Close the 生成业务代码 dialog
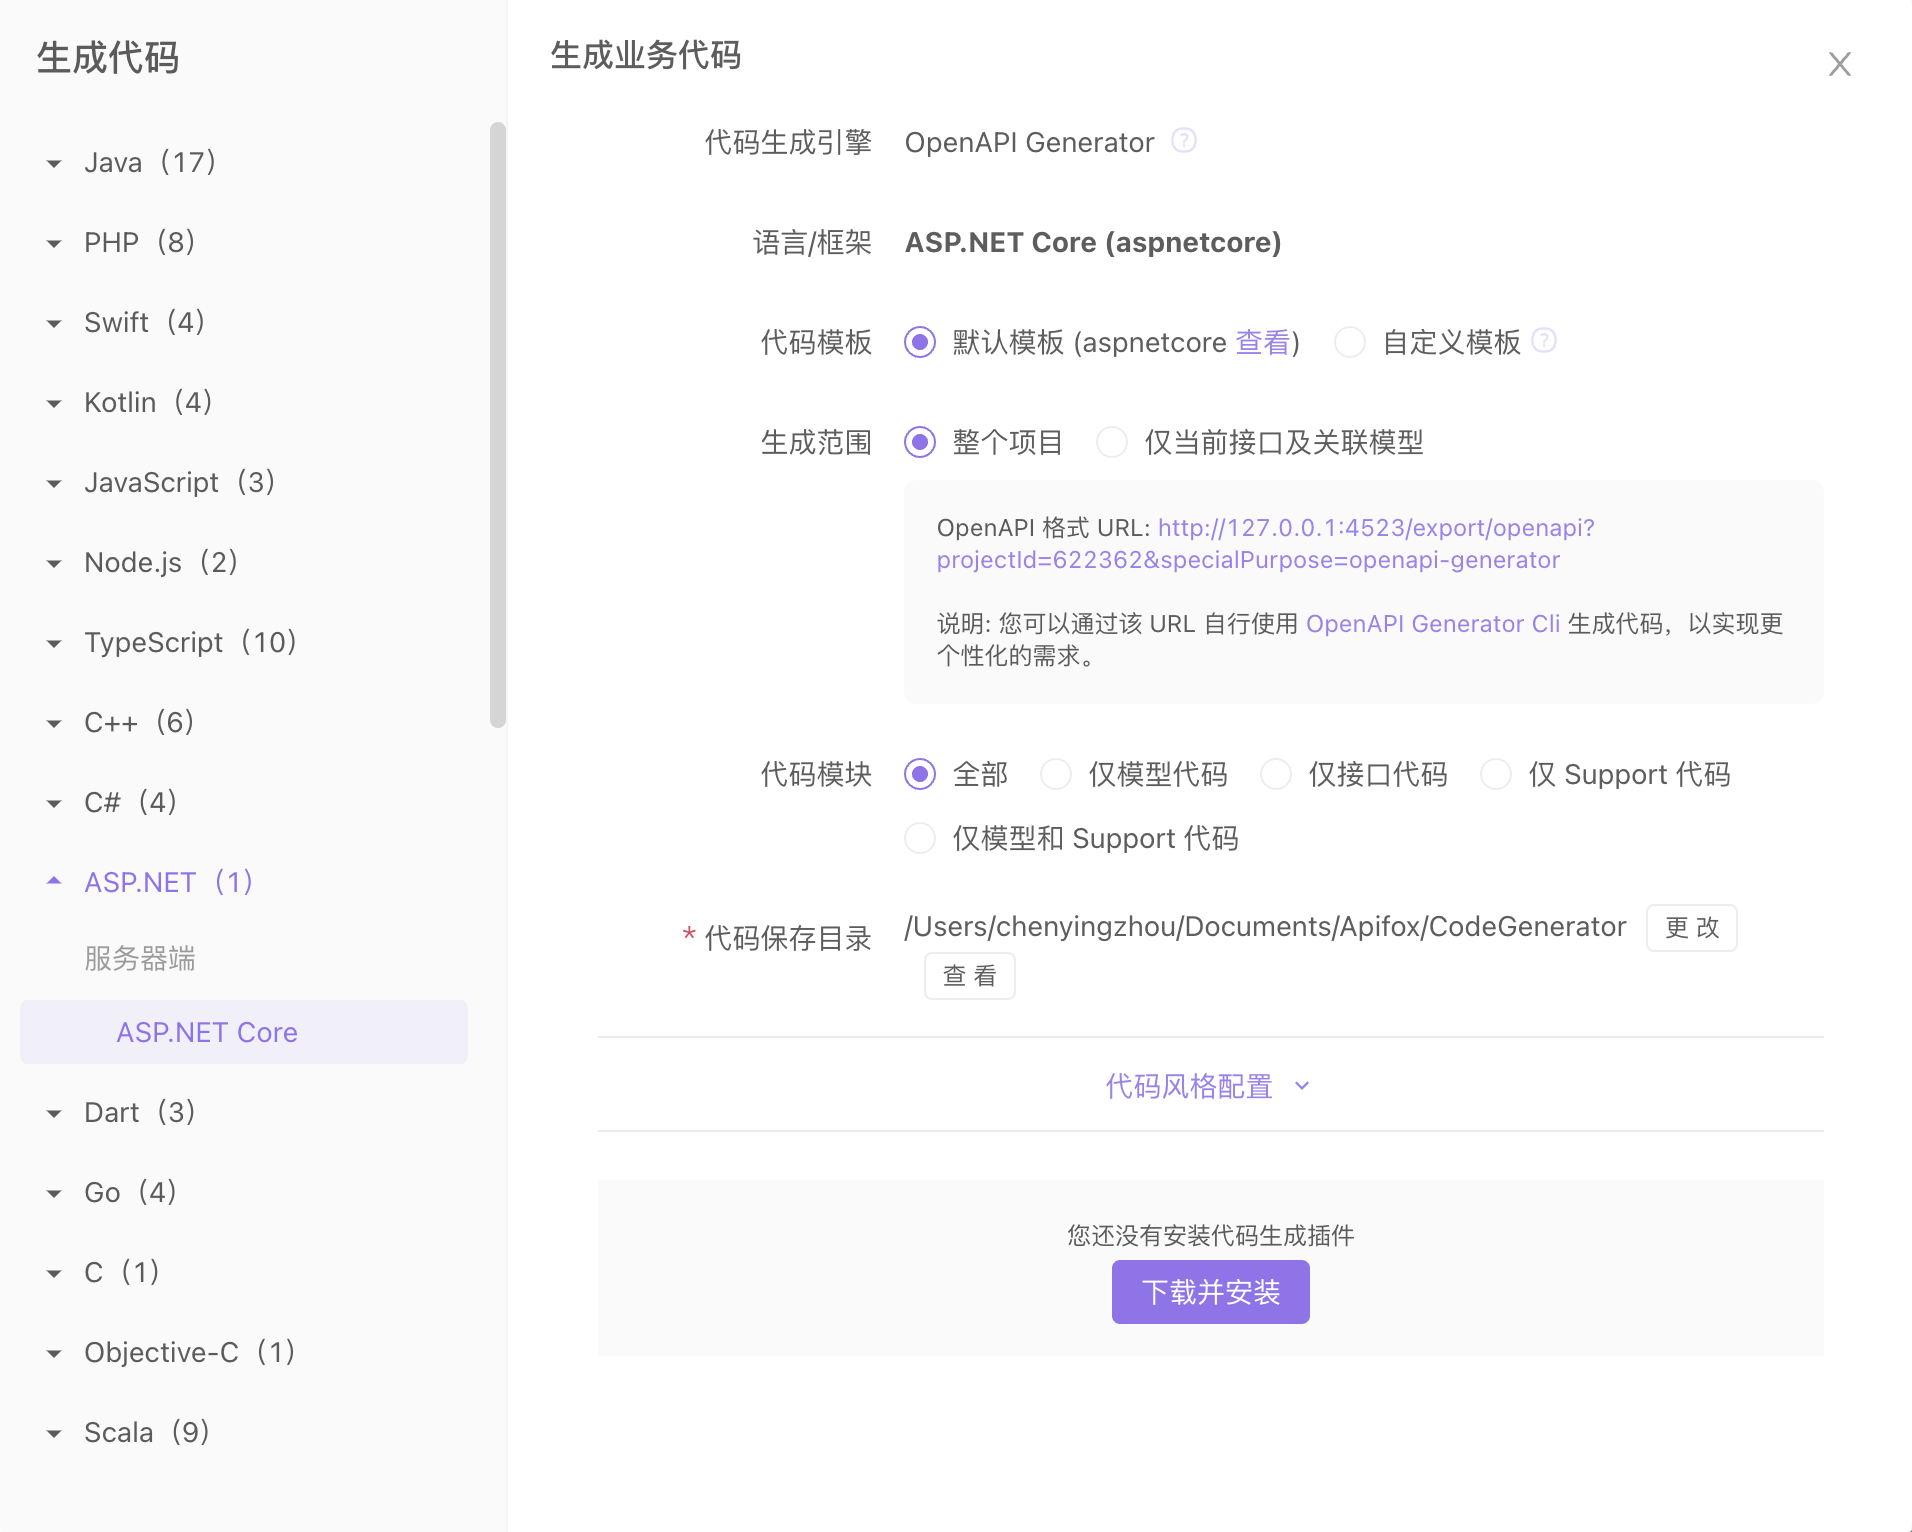The image size is (1912, 1532). [1839, 64]
